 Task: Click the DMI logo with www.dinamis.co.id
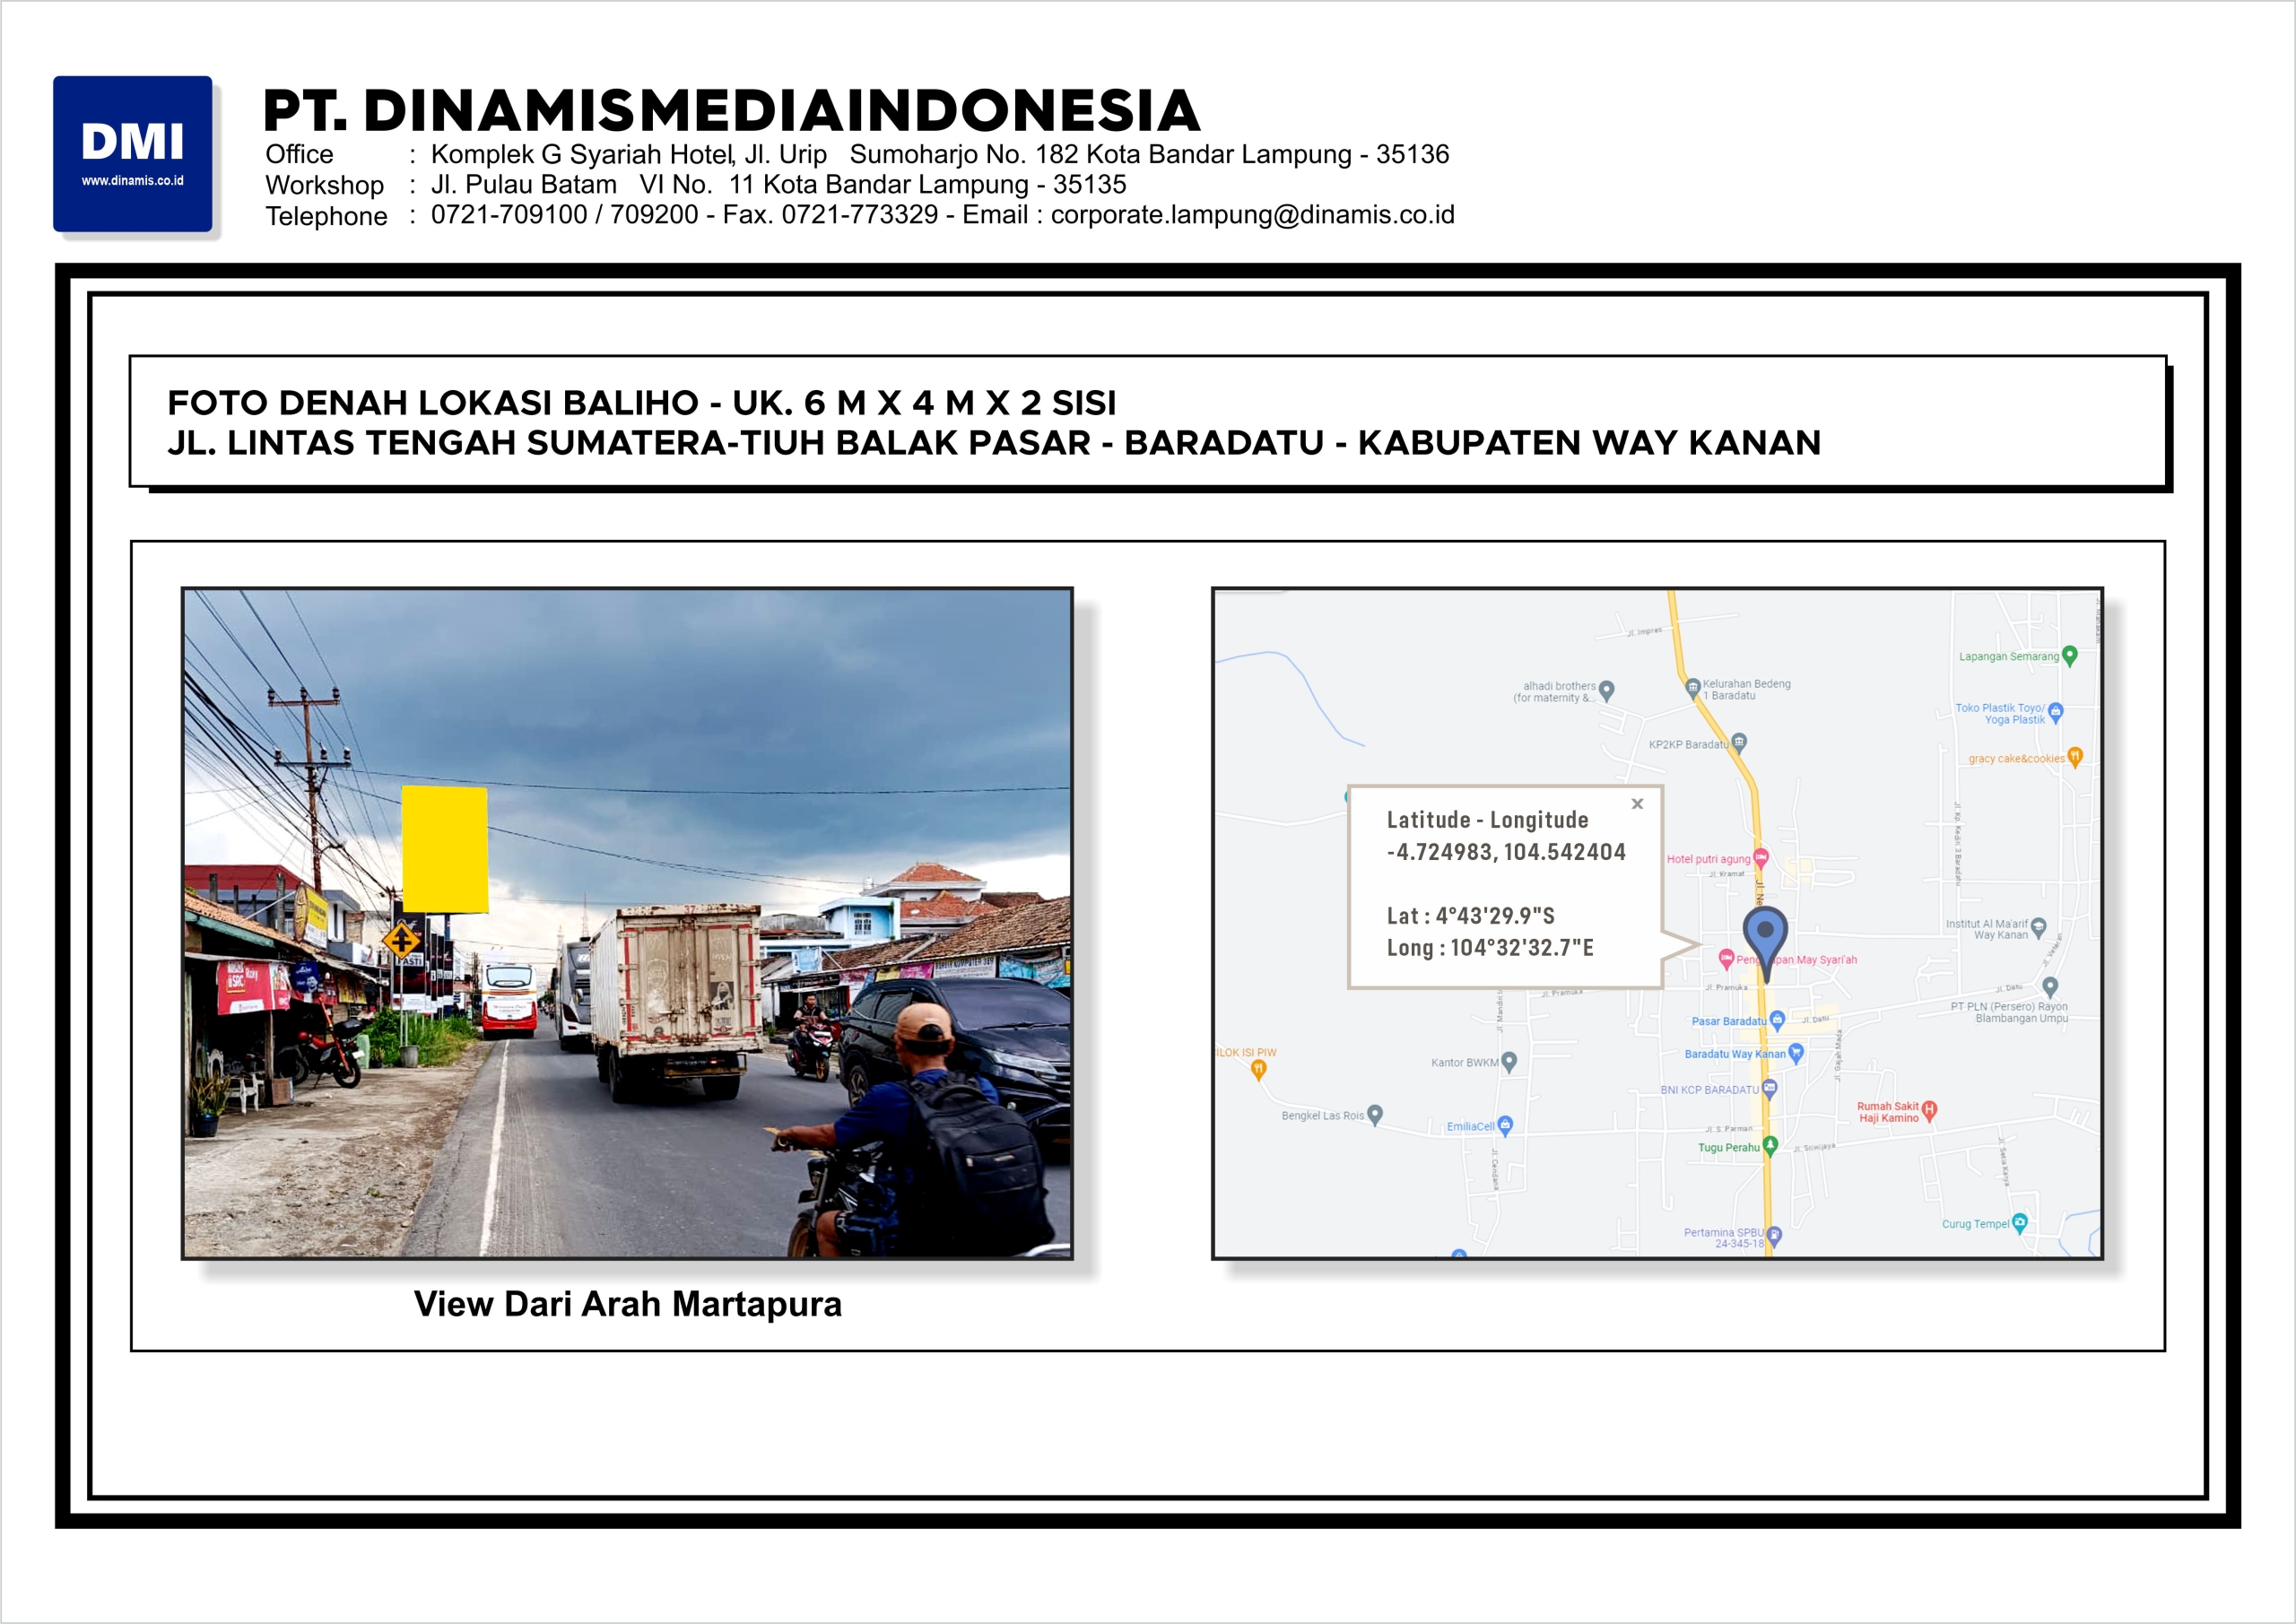[133, 154]
